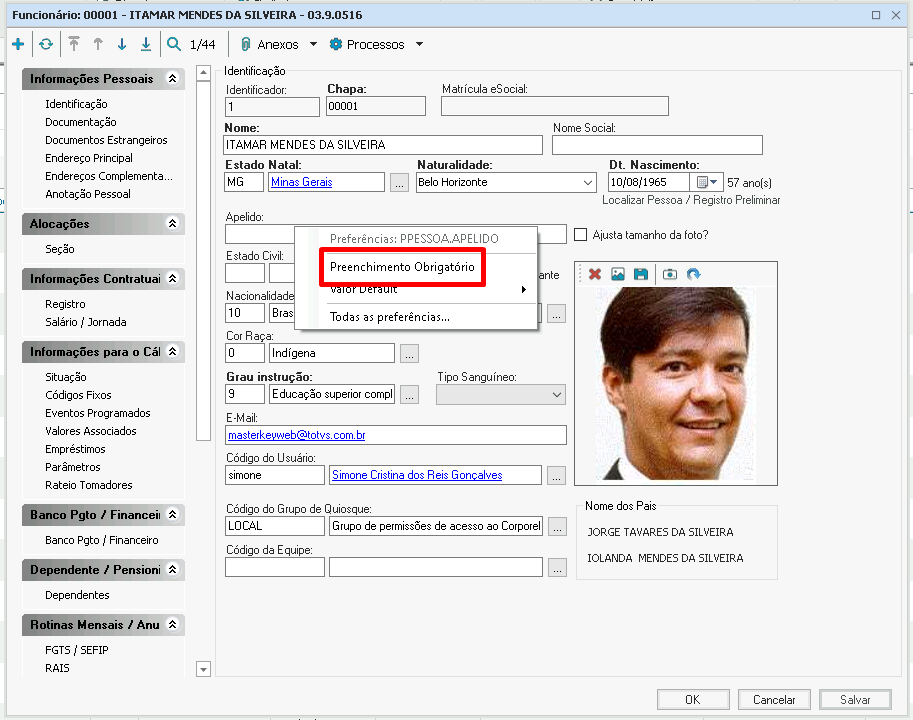Open Código do Grupo de Quiosque lookup button
Image resolution: width=913 pixels, height=720 pixels.
click(557, 526)
